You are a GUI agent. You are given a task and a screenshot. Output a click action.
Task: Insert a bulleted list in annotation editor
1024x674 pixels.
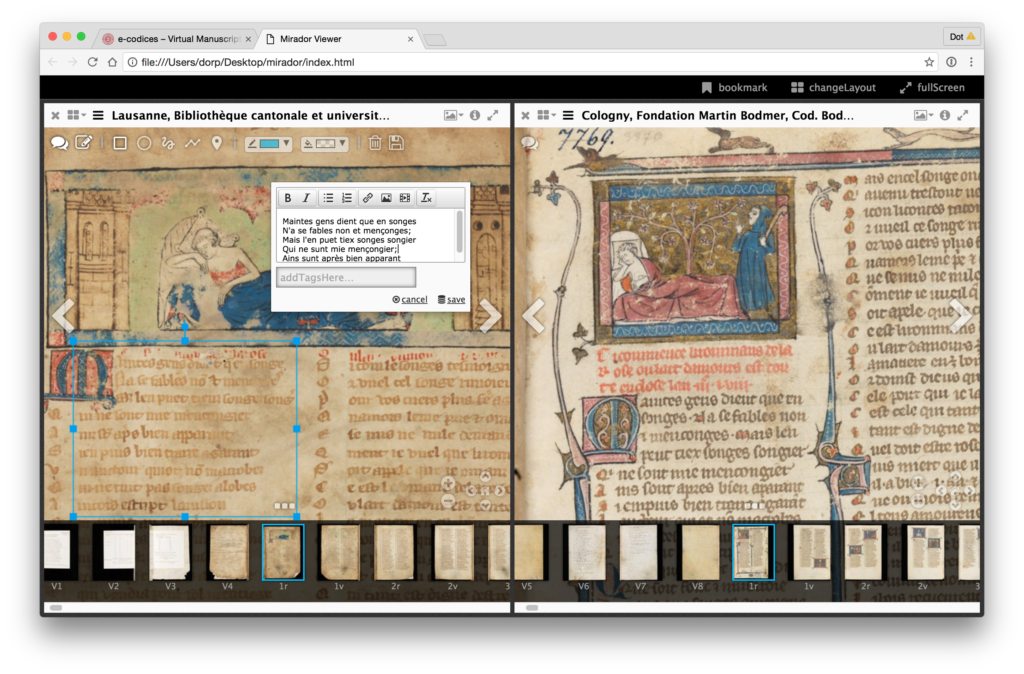tap(328, 198)
